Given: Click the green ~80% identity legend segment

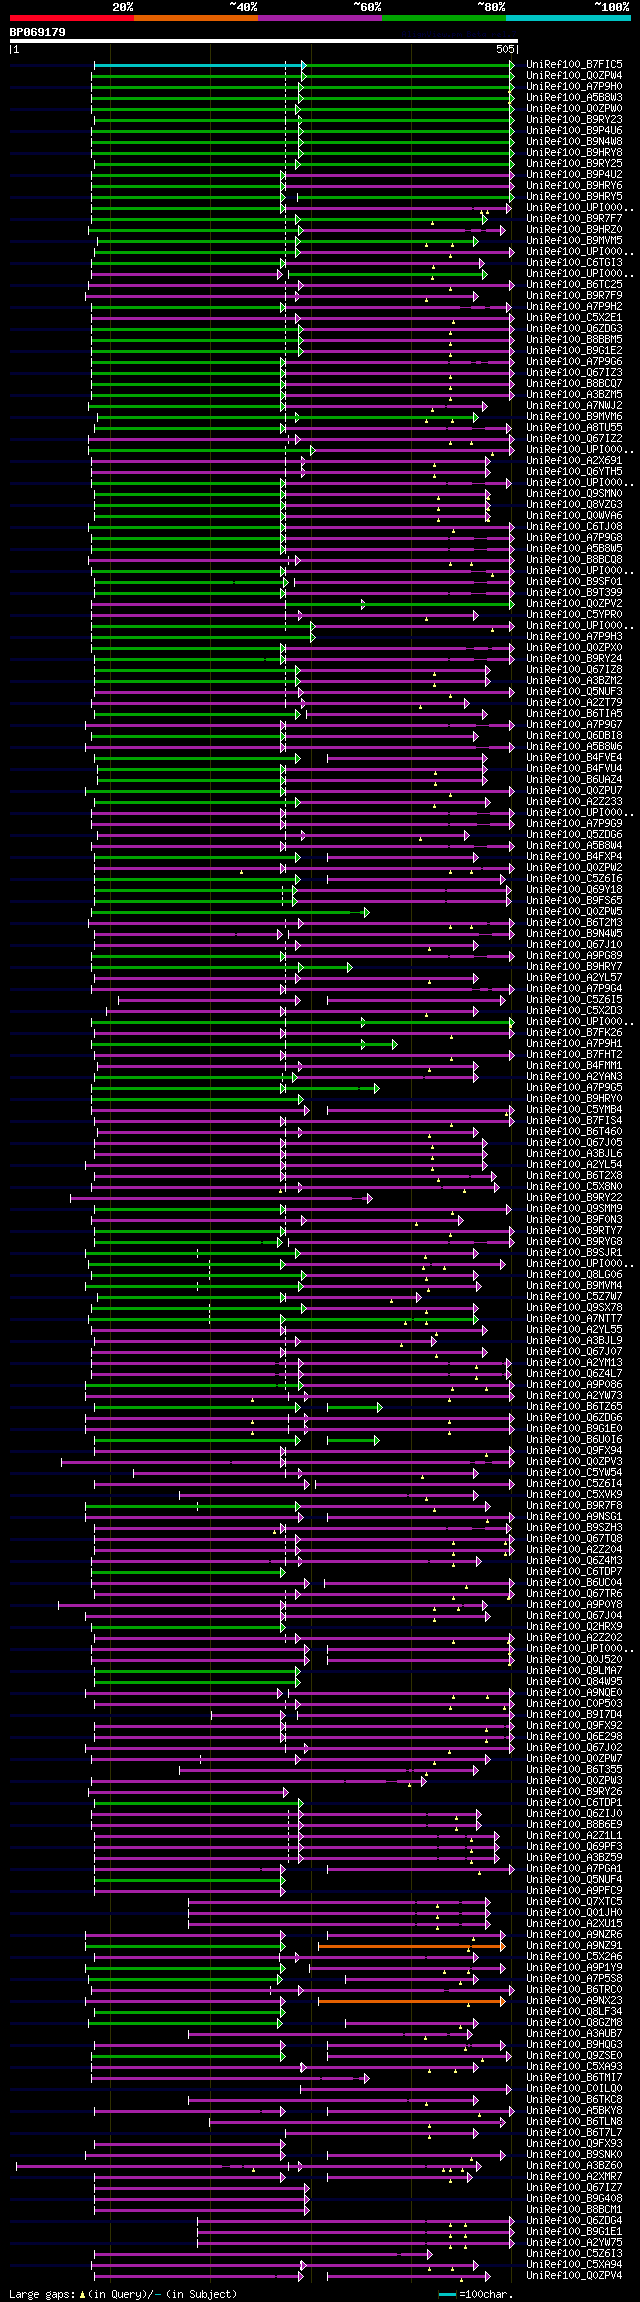Looking at the screenshot, I should point(444,18).
